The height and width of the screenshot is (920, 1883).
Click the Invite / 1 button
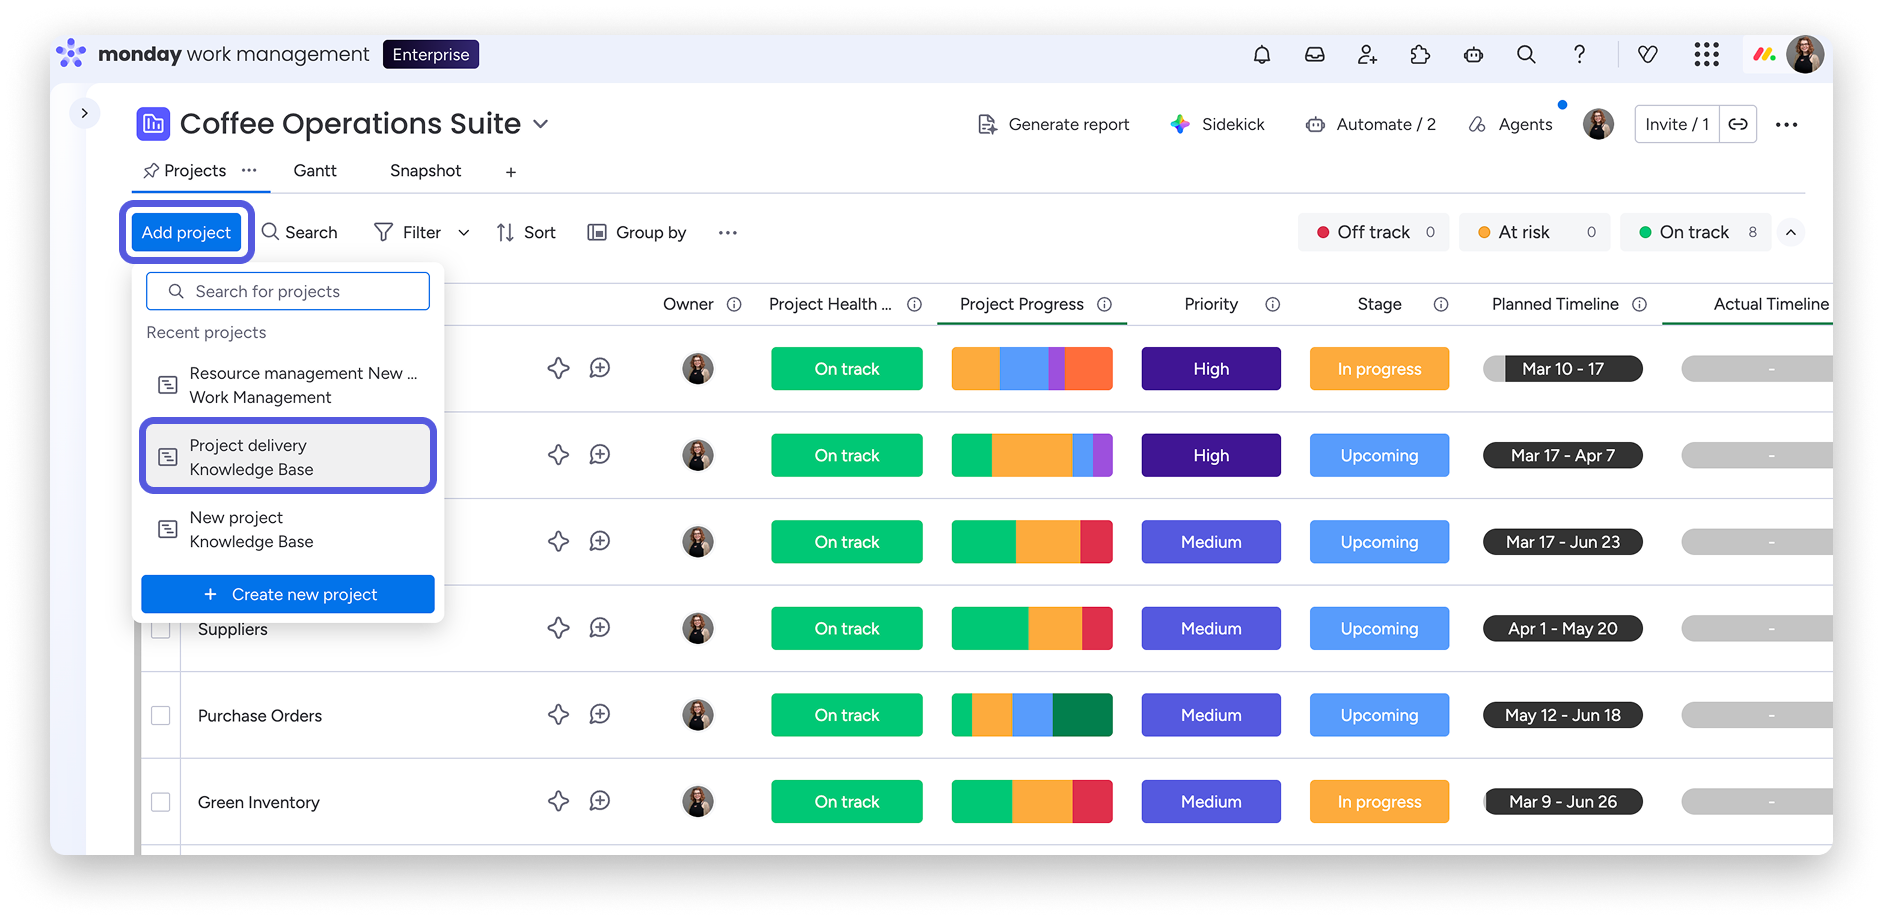point(1677,124)
